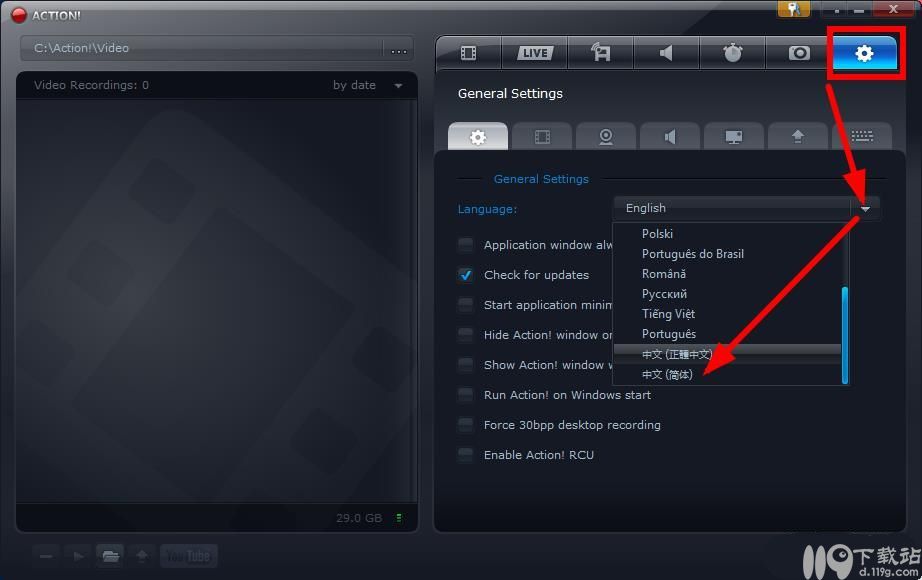The height and width of the screenshot is (580, 922).
Task: Click the browse '...' button for video path
Action: click(399, 49)
